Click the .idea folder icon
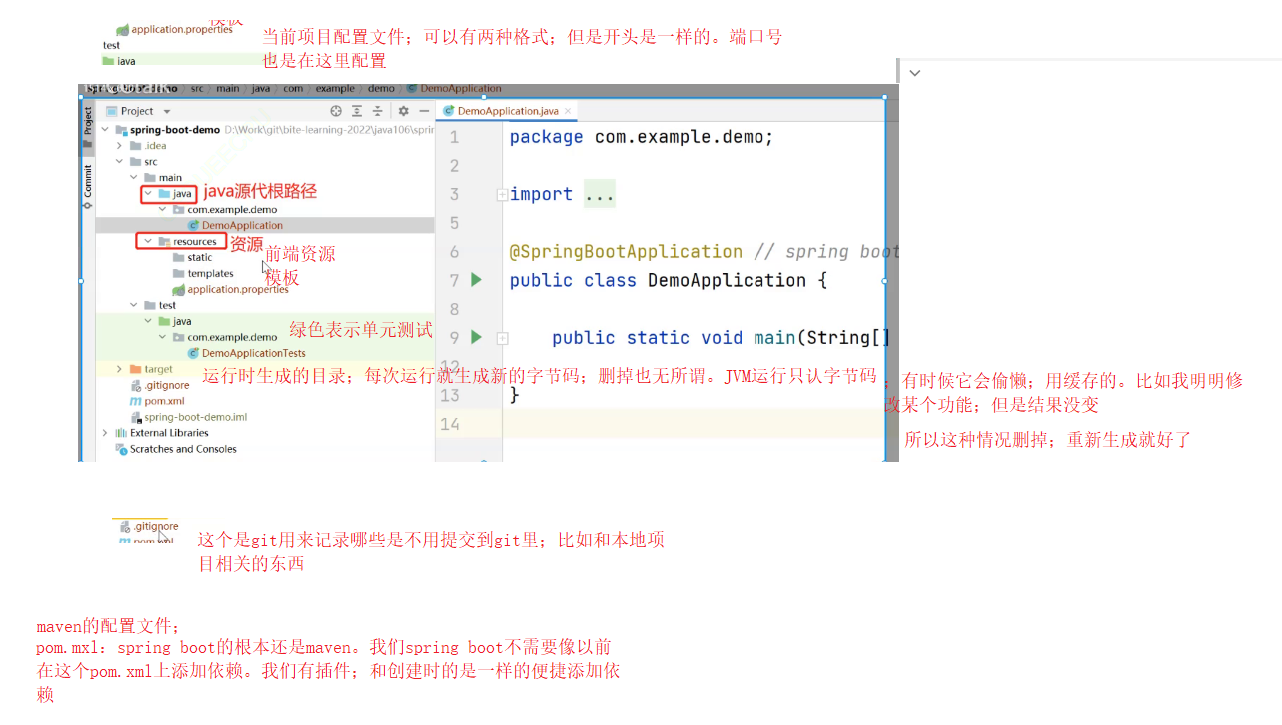 [137, 146]
